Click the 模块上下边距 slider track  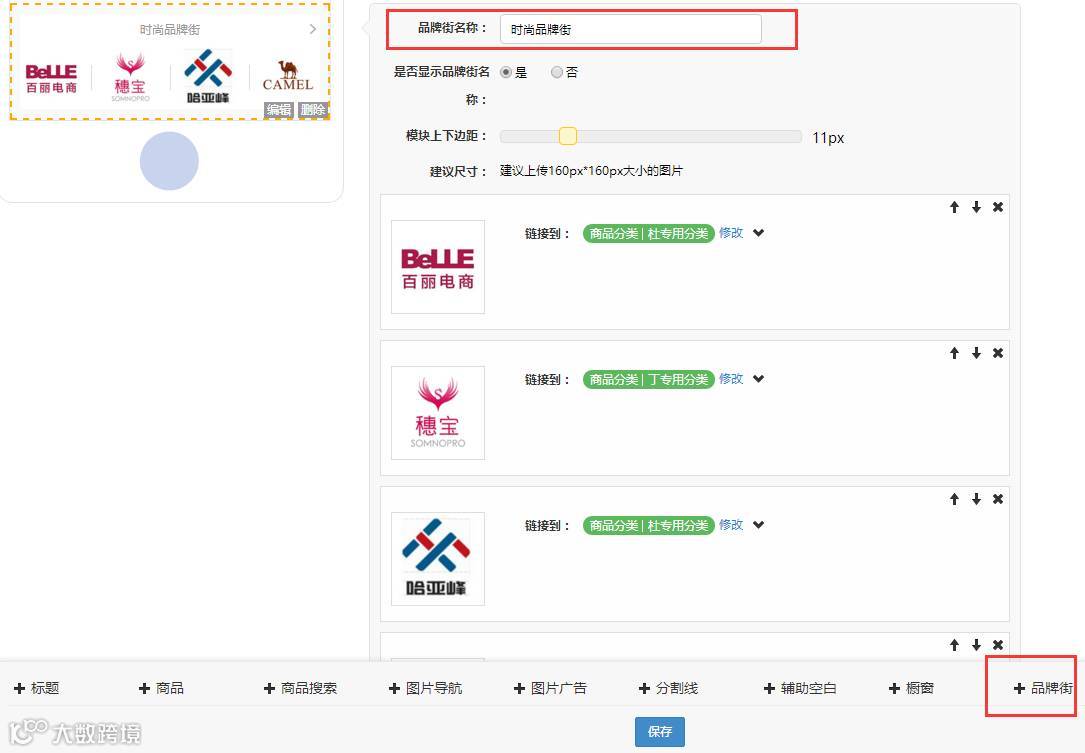(x=650, y=136)
